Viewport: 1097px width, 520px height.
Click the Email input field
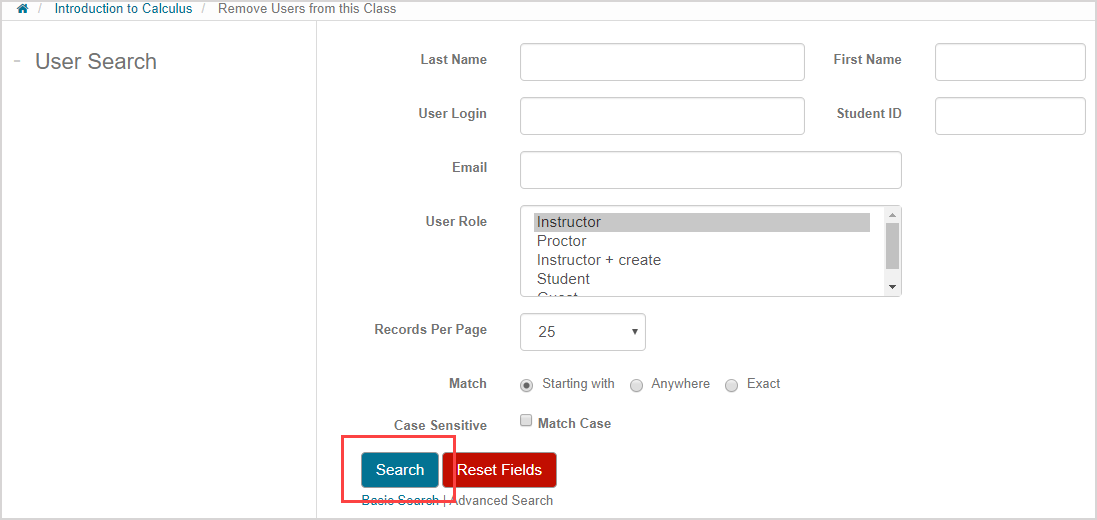tap(710, 170)
